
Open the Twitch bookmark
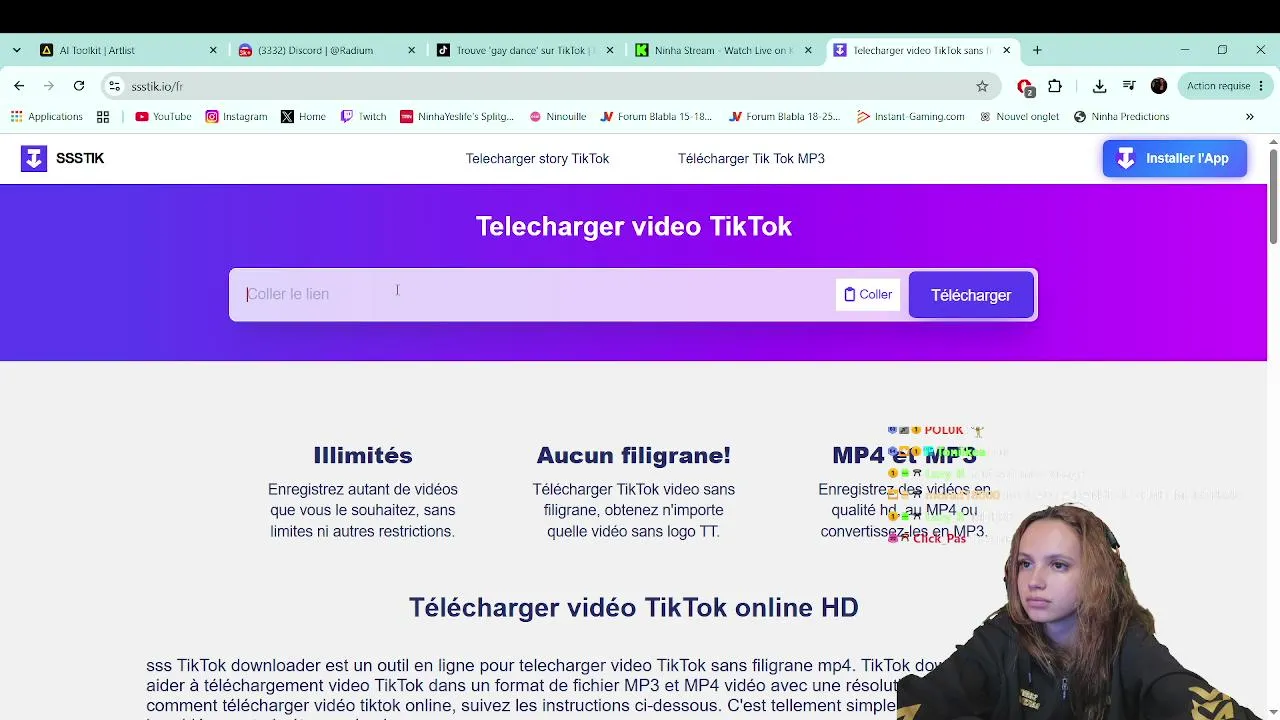point(363,117)
